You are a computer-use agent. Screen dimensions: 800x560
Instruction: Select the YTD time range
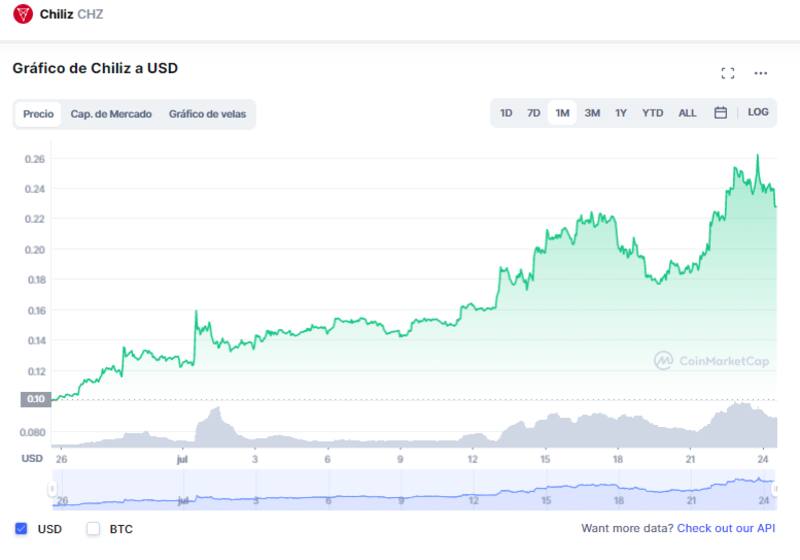(x=652, y=113)
